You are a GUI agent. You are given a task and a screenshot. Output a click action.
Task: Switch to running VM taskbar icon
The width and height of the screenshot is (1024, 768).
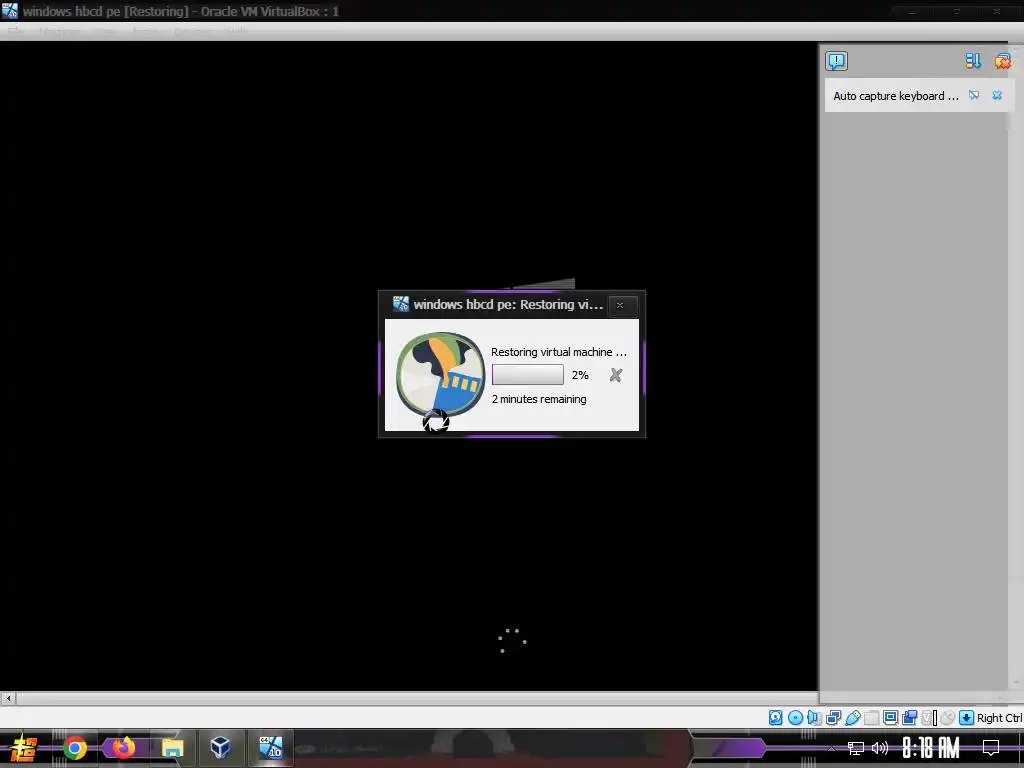[x=270, y=748]
